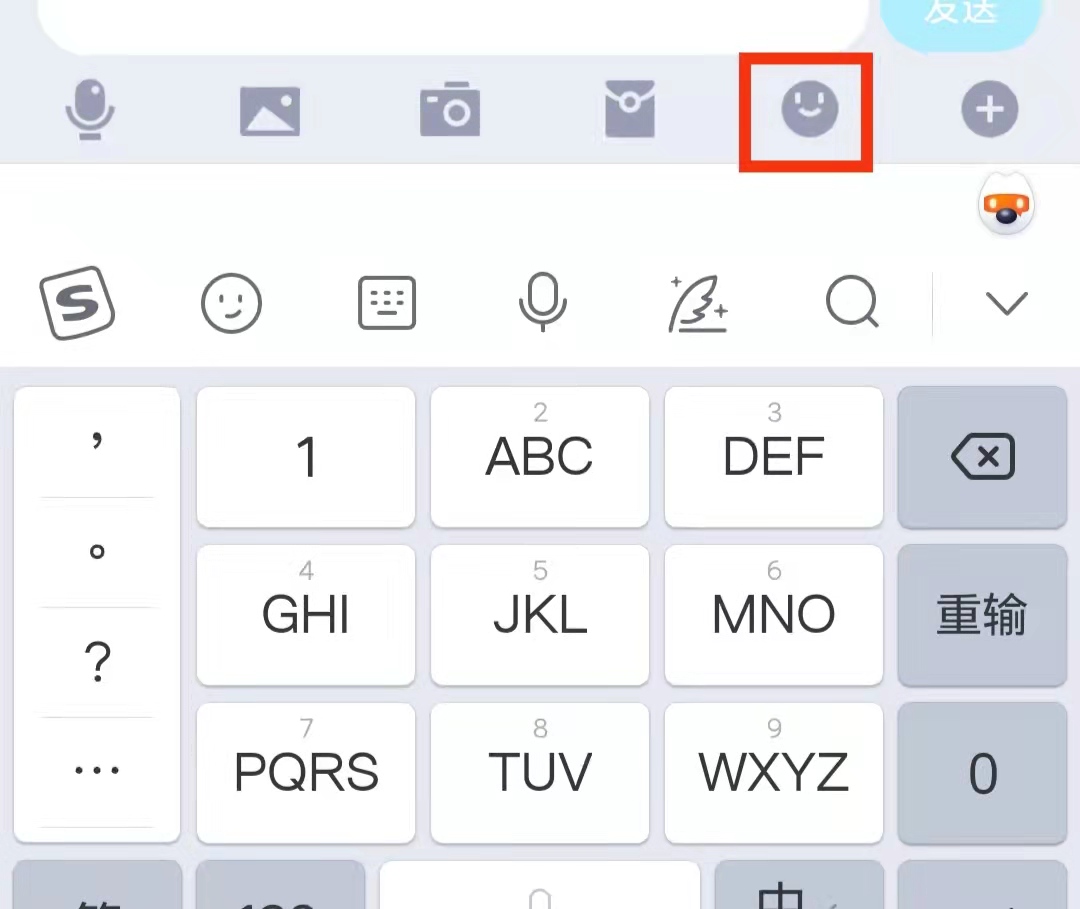Image resolution: width=1080 pixels, height=909 pixels.
Task: Tap the MNO key
Action: click(x=773, y=615)
